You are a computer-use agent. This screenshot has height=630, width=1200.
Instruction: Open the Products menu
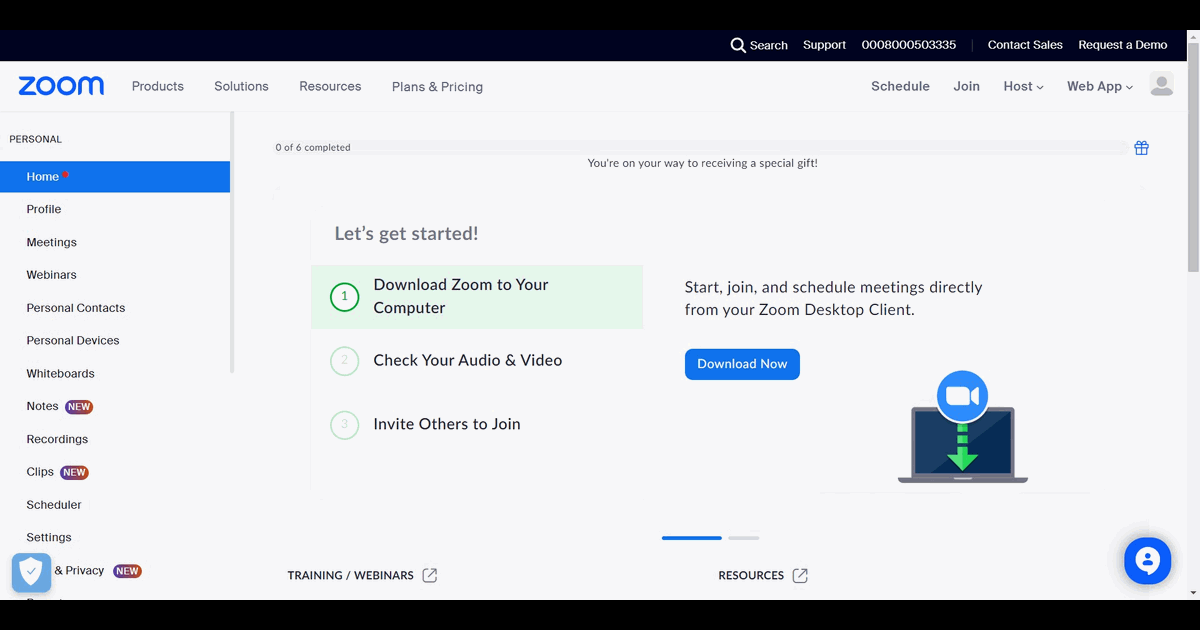click(x=158, y=87)
